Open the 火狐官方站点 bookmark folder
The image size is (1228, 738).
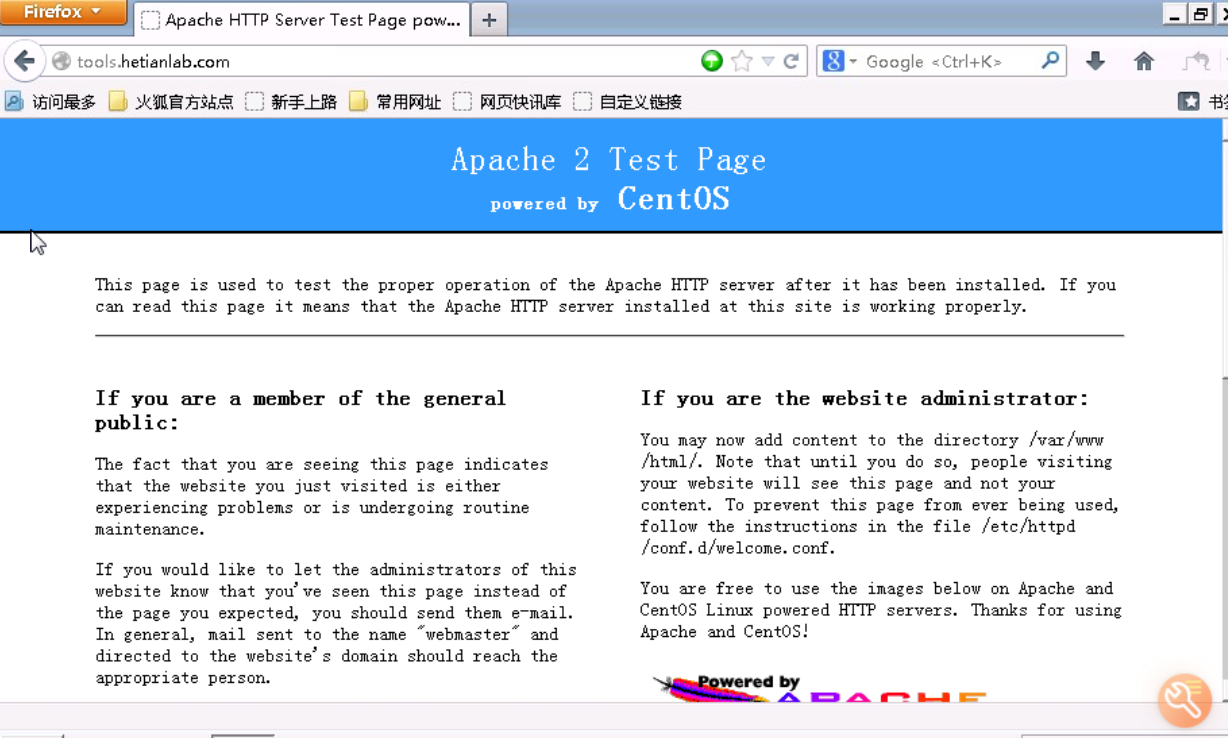pyautogui.click(x=171, y=101)
